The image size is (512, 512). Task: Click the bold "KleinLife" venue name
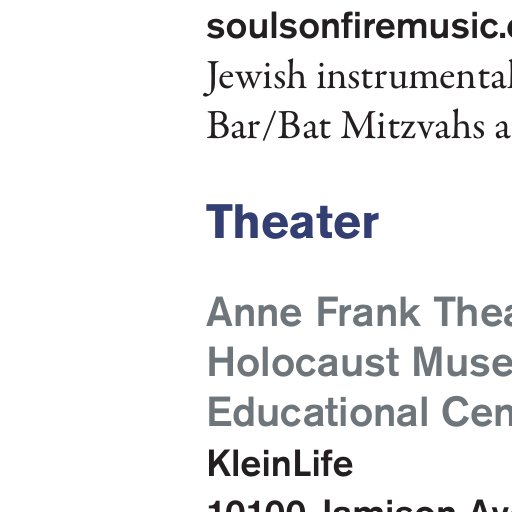[280, 463]
